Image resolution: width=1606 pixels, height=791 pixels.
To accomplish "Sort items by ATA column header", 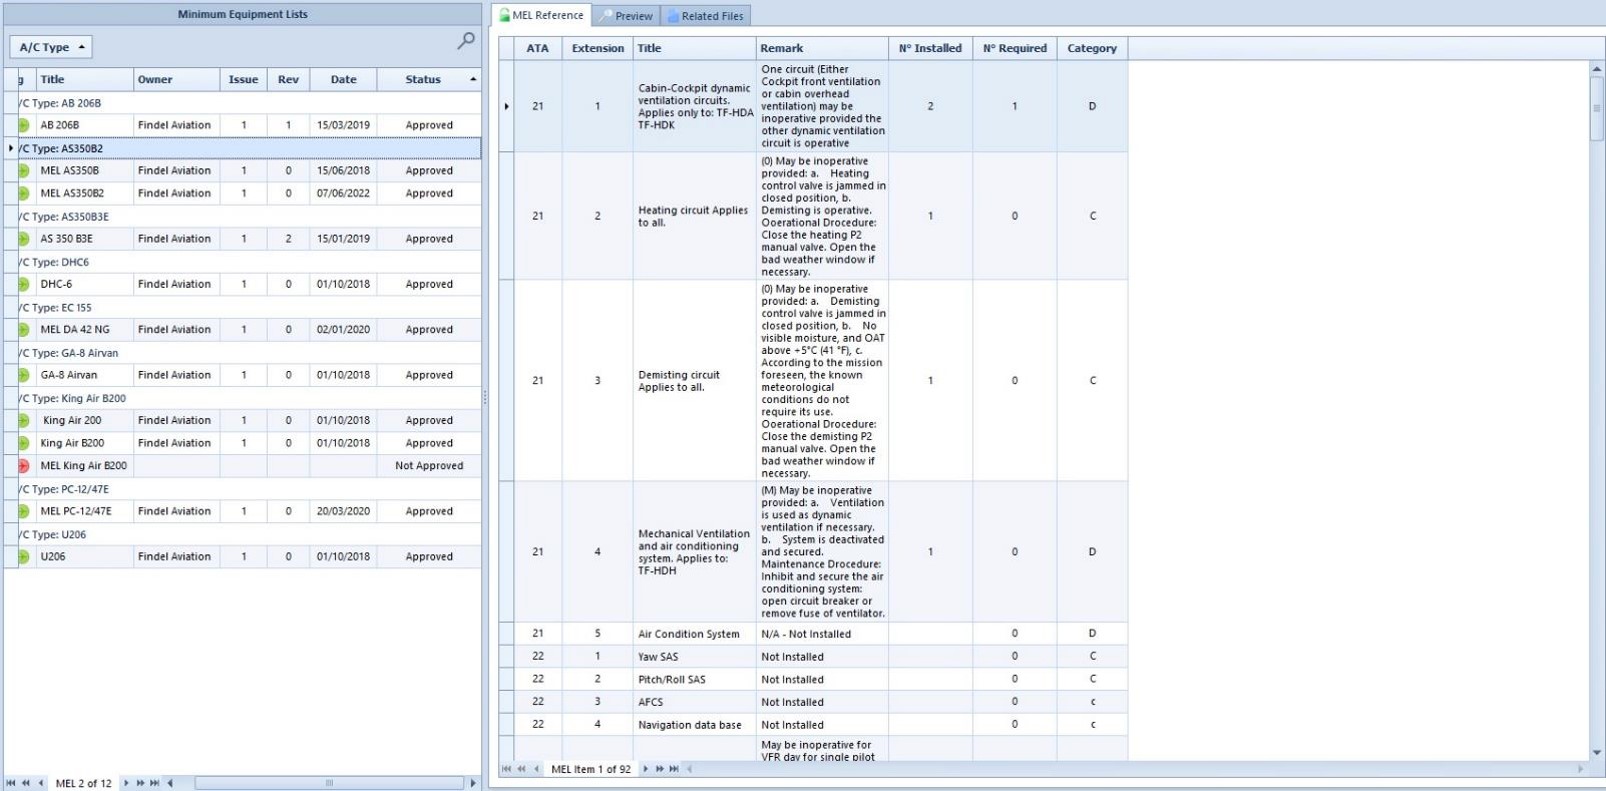I will 538,48.
